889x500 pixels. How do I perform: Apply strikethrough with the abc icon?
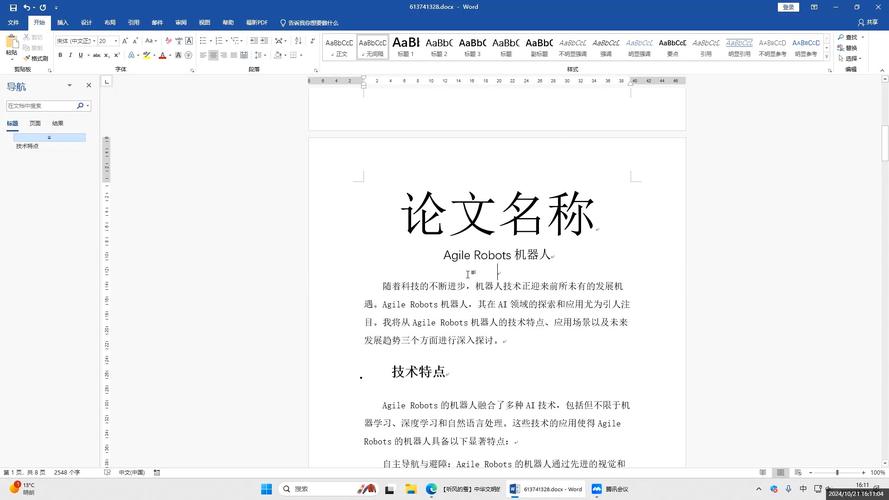(x=96, y=55)
